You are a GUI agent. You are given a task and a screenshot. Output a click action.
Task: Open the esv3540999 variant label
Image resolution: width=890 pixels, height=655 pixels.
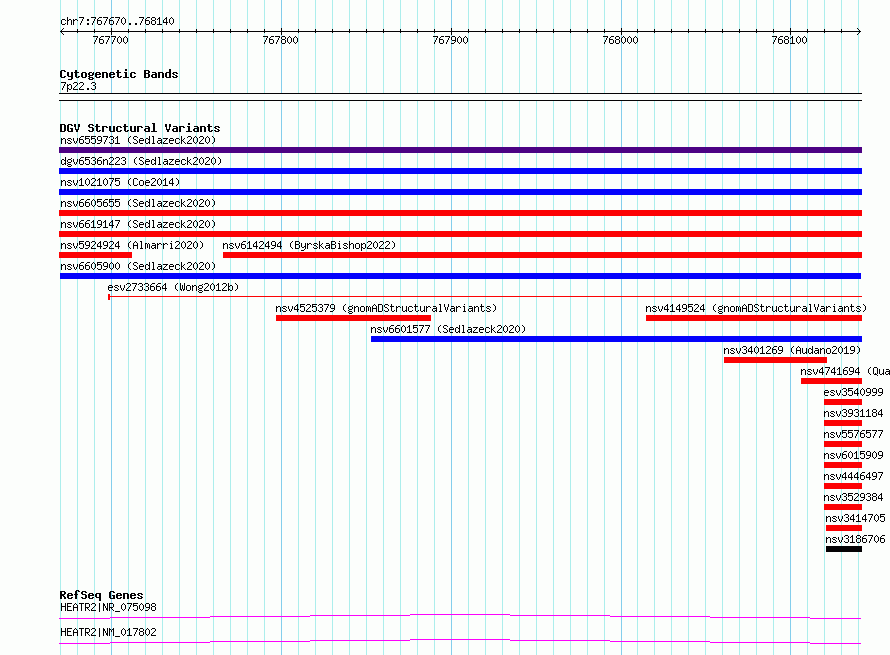[x=853, y=392]
